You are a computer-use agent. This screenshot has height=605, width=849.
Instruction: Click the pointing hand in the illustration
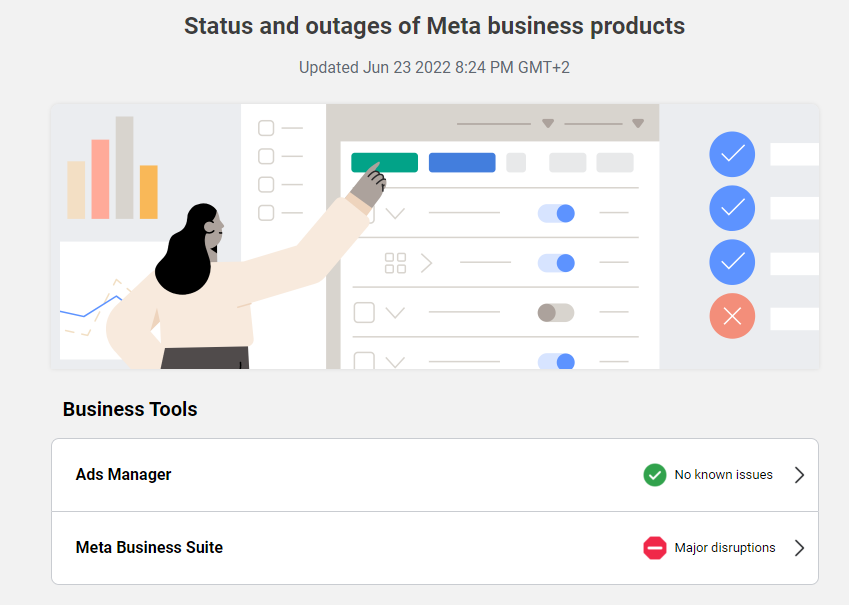[368, 186]
